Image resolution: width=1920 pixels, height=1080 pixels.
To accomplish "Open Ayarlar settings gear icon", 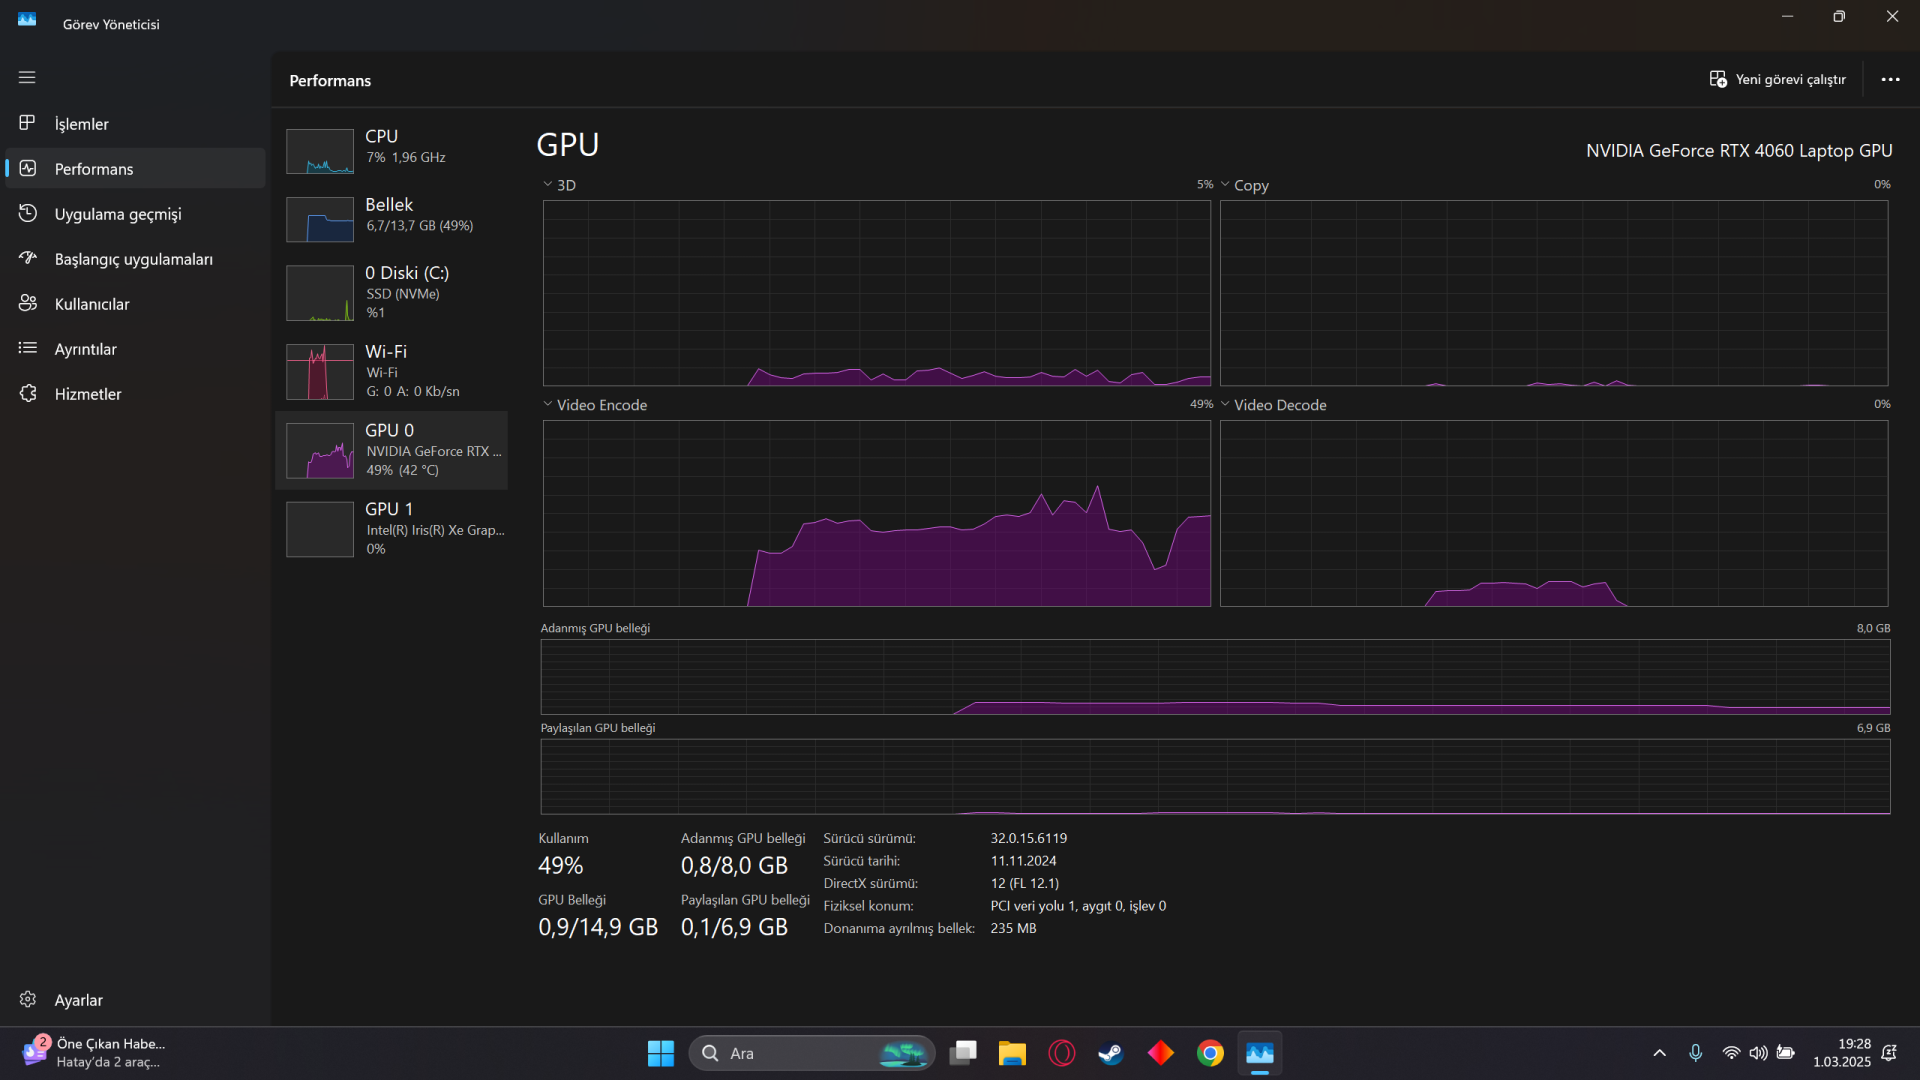I will (x=28, y=999).
